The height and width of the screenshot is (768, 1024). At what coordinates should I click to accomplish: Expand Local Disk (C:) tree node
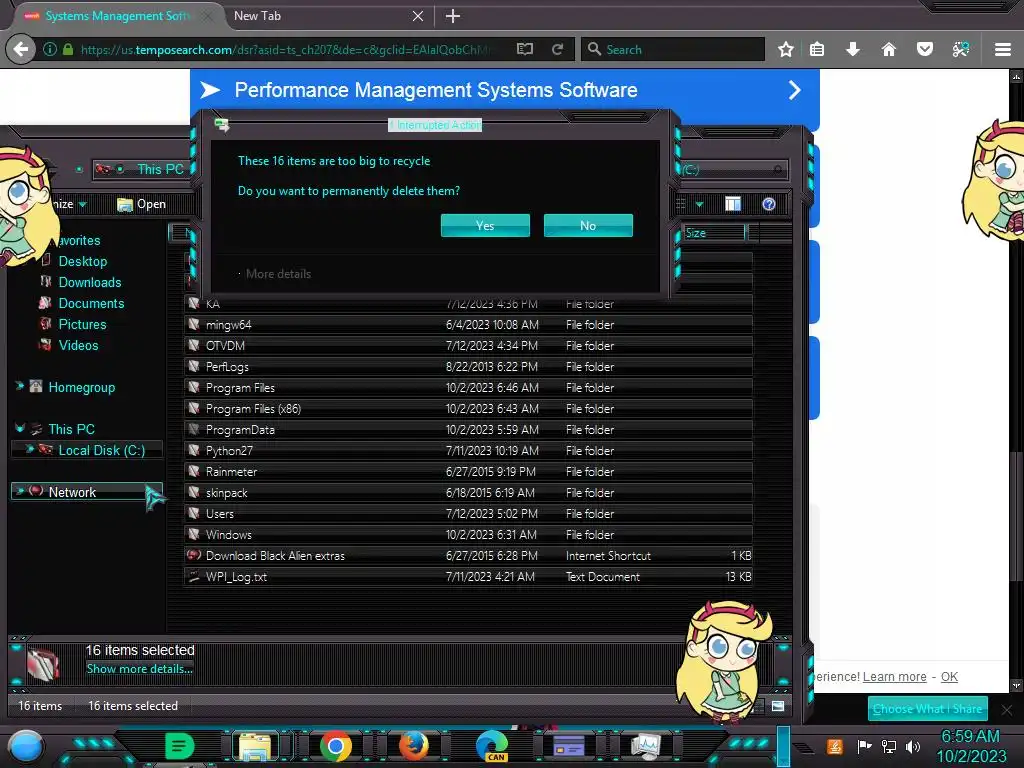(x=29, y=449)
